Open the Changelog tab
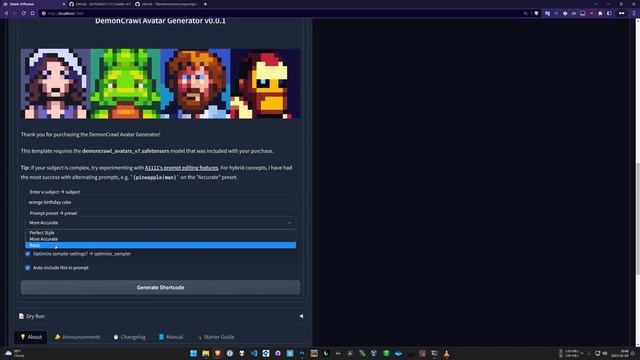This screenshot has width=640, height=360. pos(129,337)
